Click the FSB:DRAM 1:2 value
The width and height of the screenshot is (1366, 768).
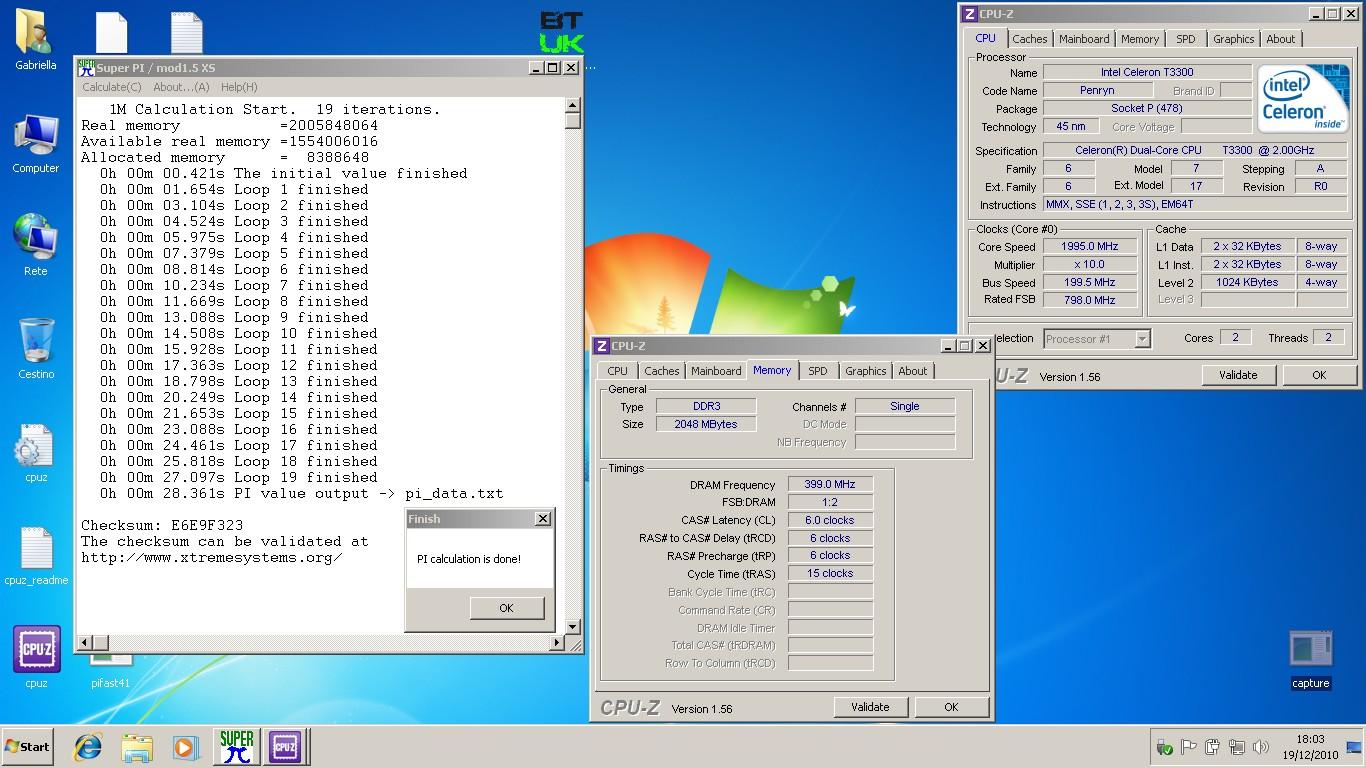(830, 503)
